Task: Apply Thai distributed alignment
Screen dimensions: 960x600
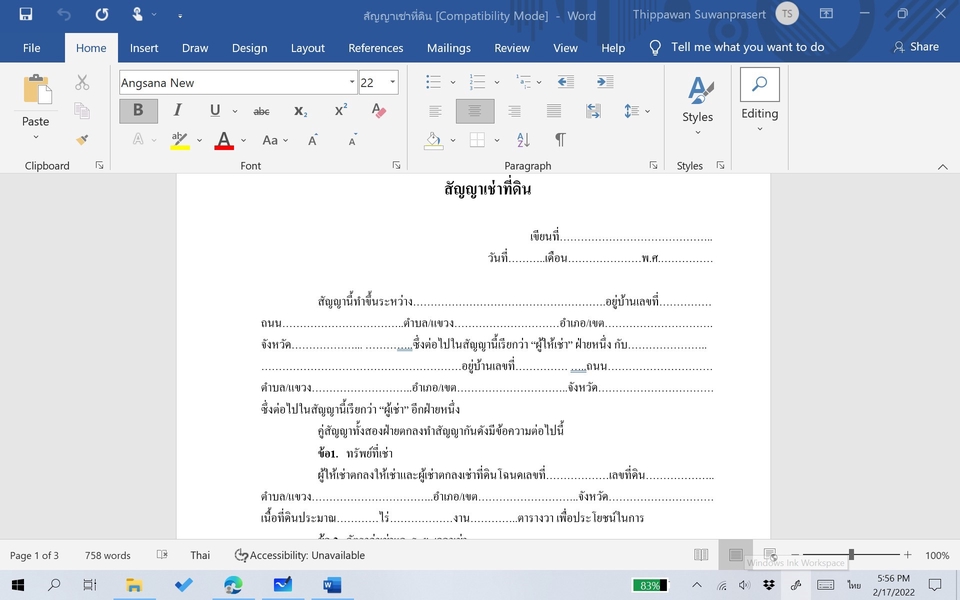Action: tap(593, 111)
